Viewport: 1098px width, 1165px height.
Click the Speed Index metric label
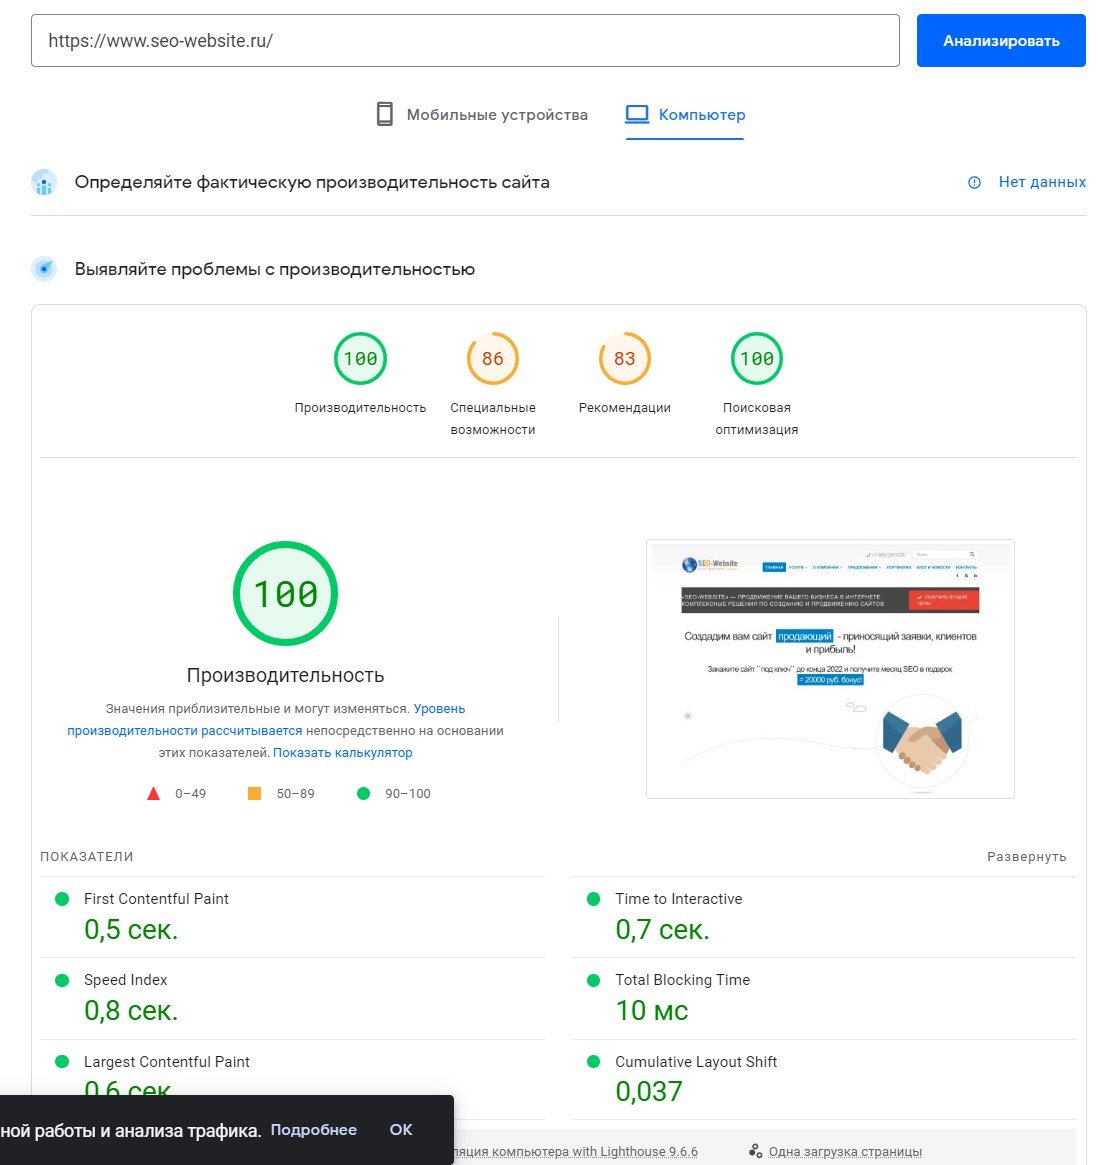pyautogui.click(x=126, y=980)
